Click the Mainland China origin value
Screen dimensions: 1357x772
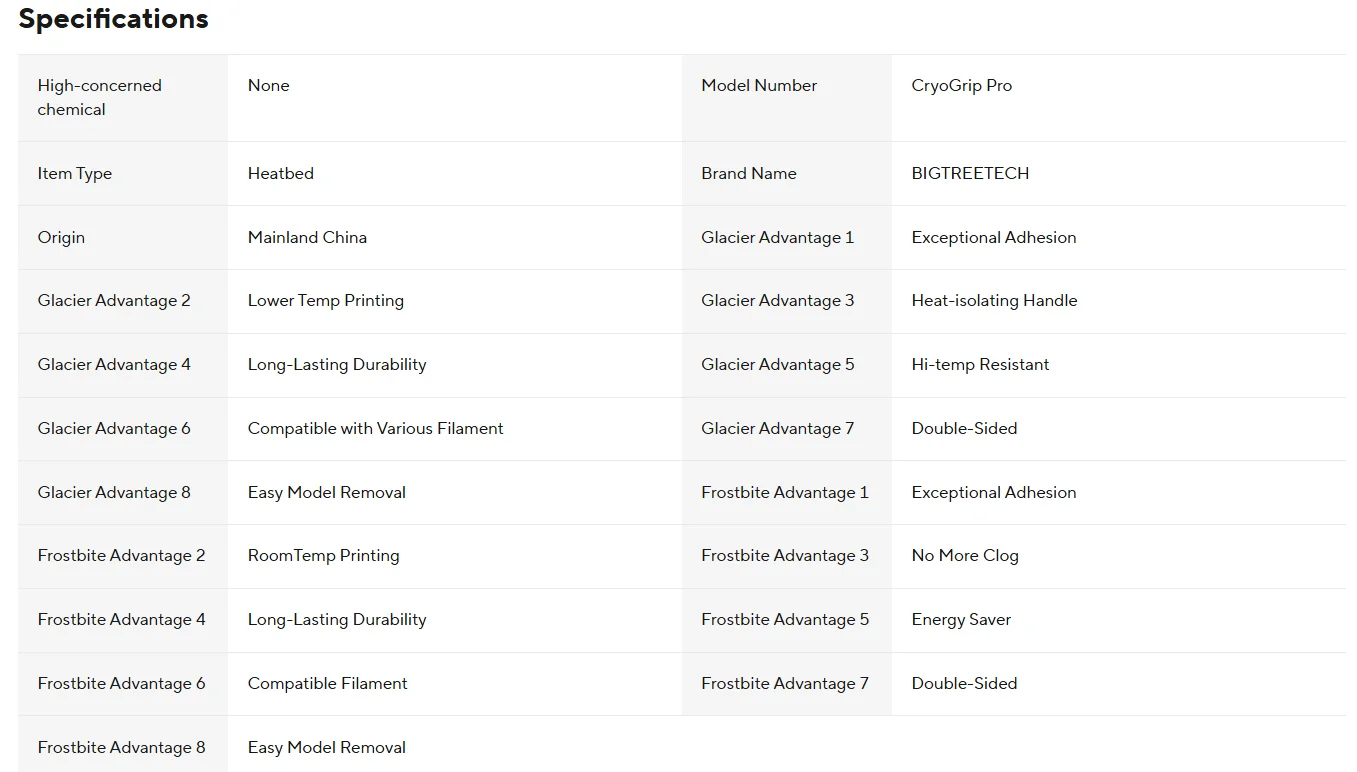[x=307, y=237]
